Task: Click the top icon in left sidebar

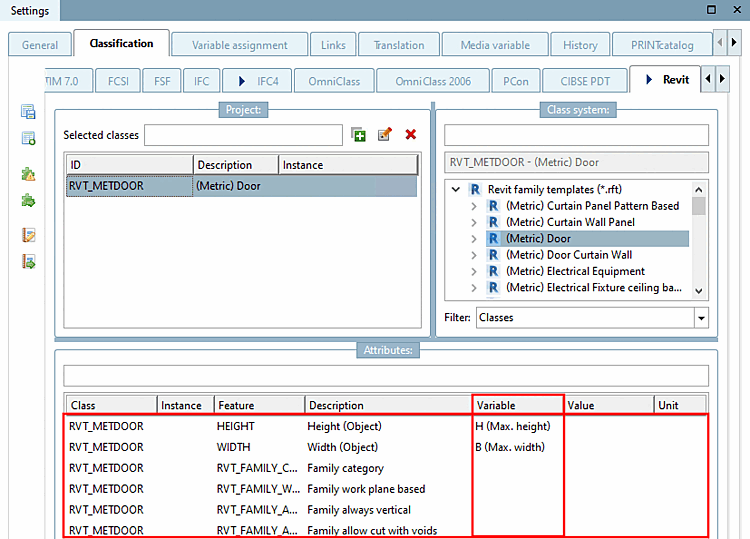Action: pyautogui.click(x=29, y=112)
